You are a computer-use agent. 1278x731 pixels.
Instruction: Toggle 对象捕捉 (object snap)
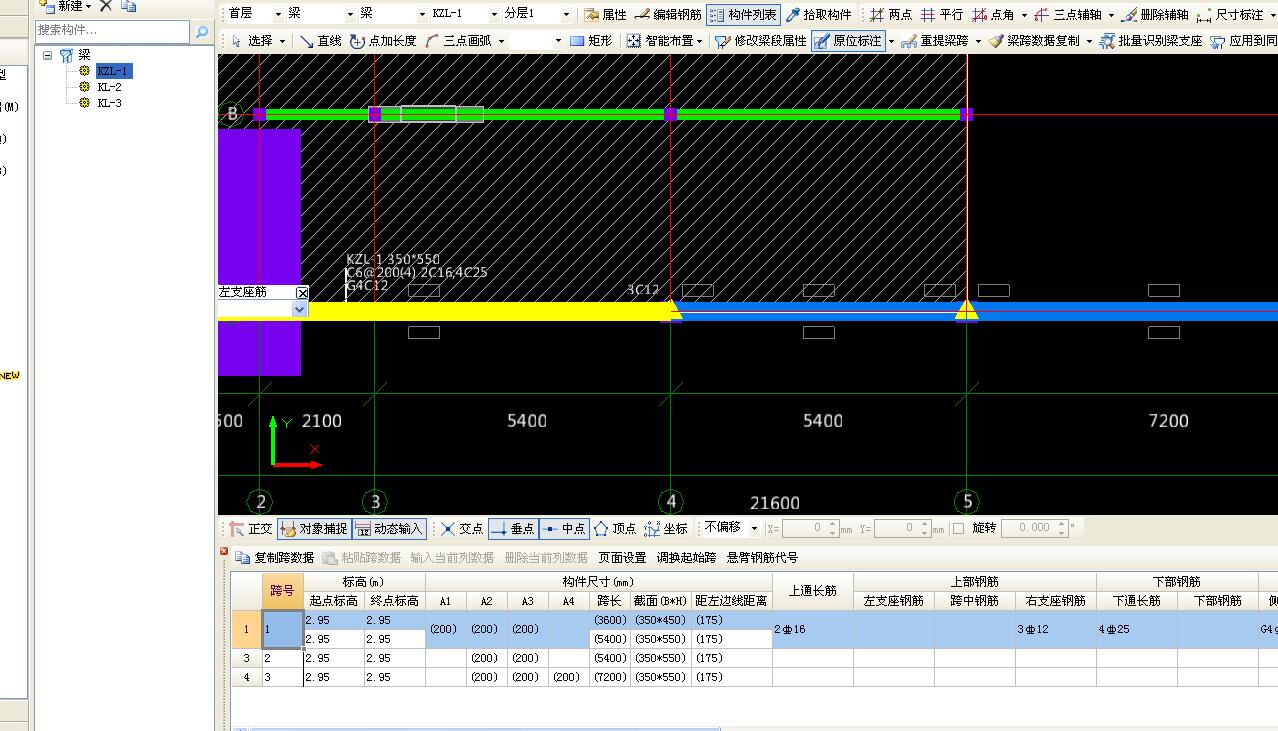[313, 529]
